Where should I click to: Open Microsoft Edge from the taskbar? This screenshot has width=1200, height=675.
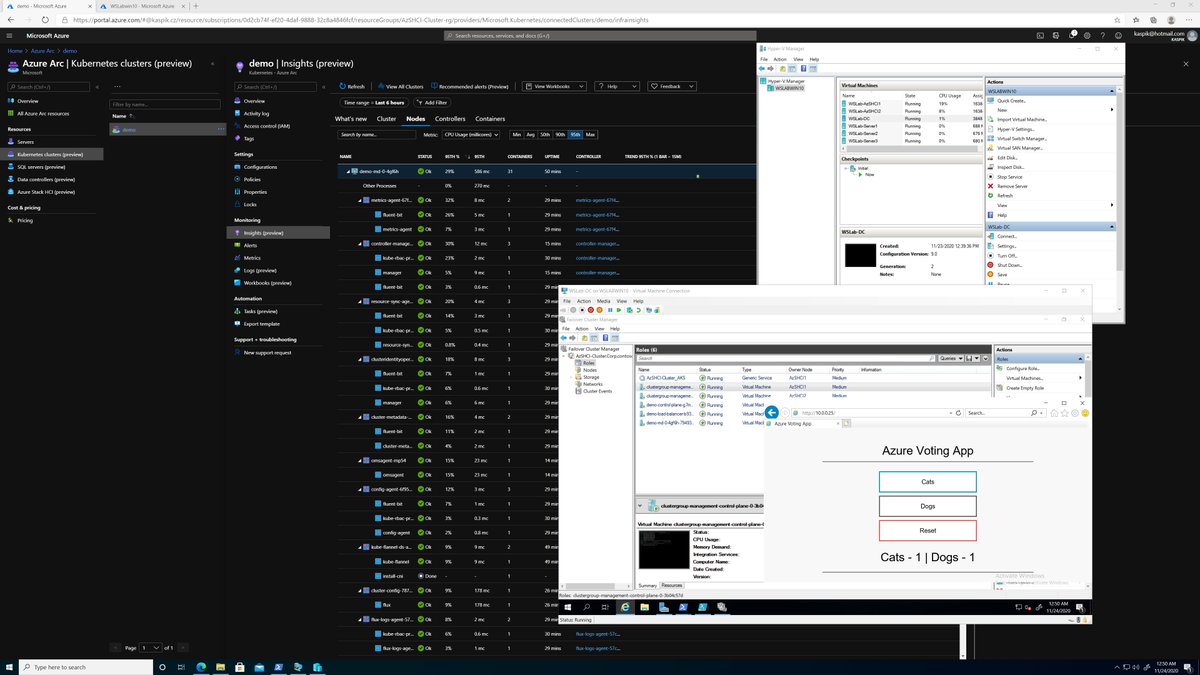tap(202, 667)
